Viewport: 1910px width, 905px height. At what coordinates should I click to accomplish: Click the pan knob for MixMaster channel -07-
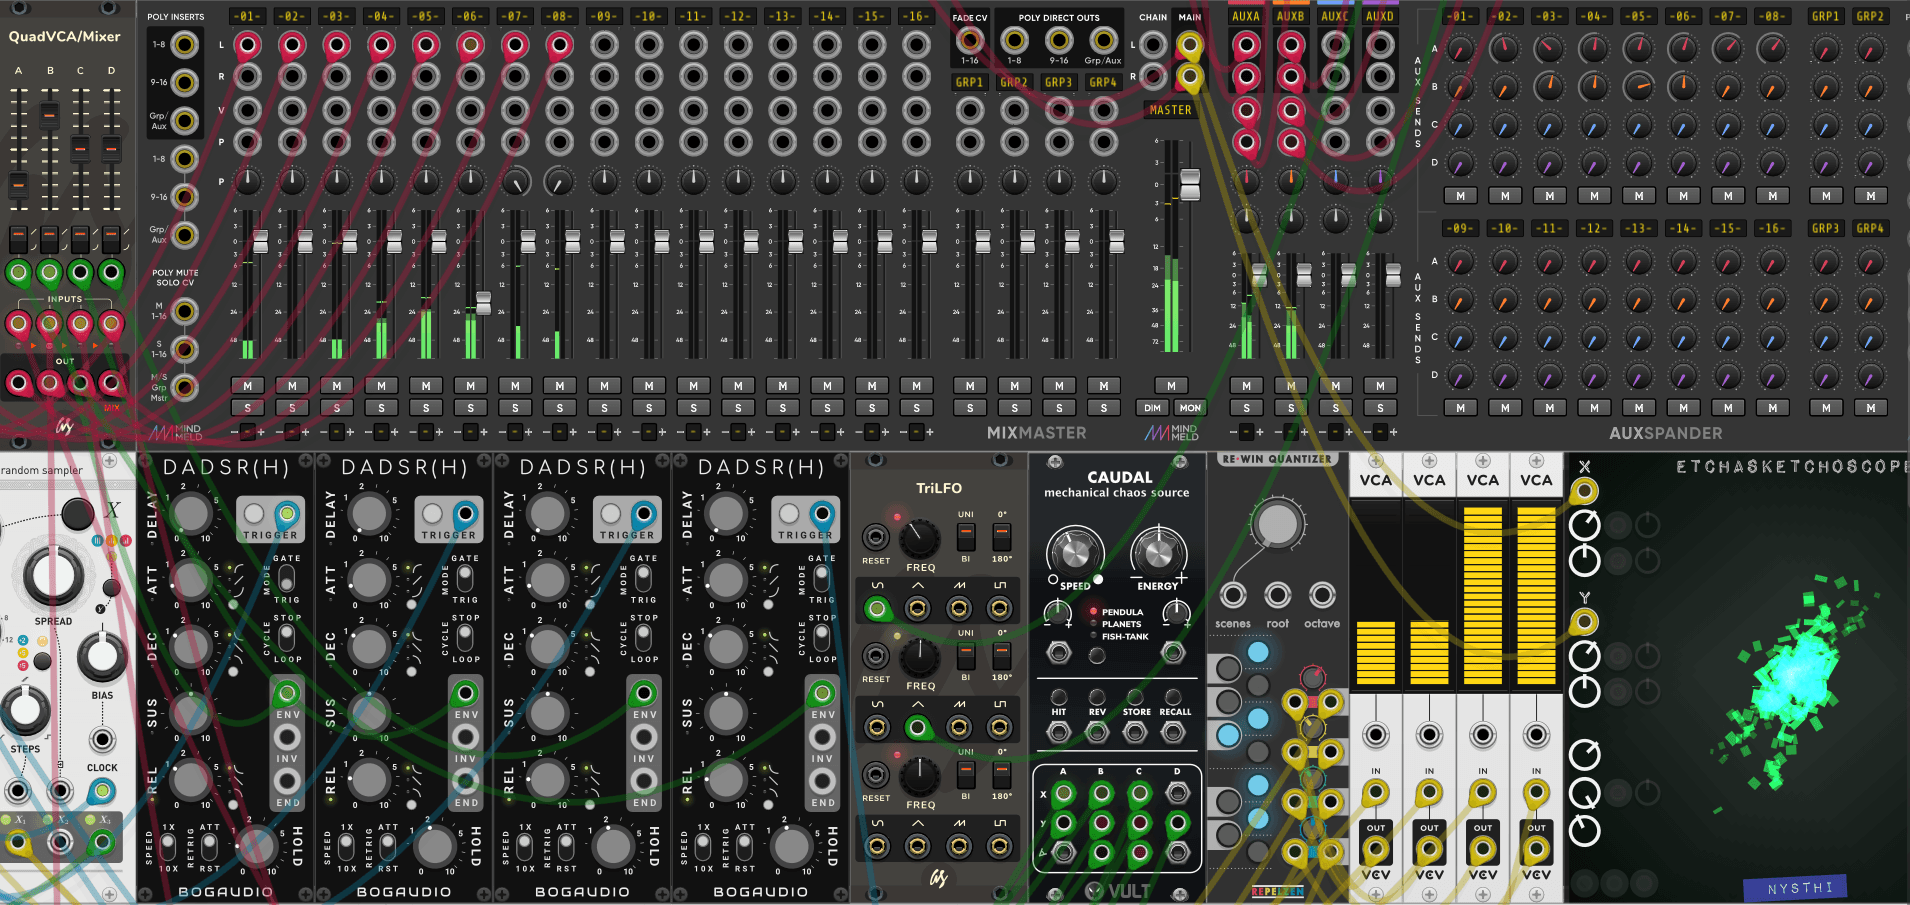pos(515,181)
